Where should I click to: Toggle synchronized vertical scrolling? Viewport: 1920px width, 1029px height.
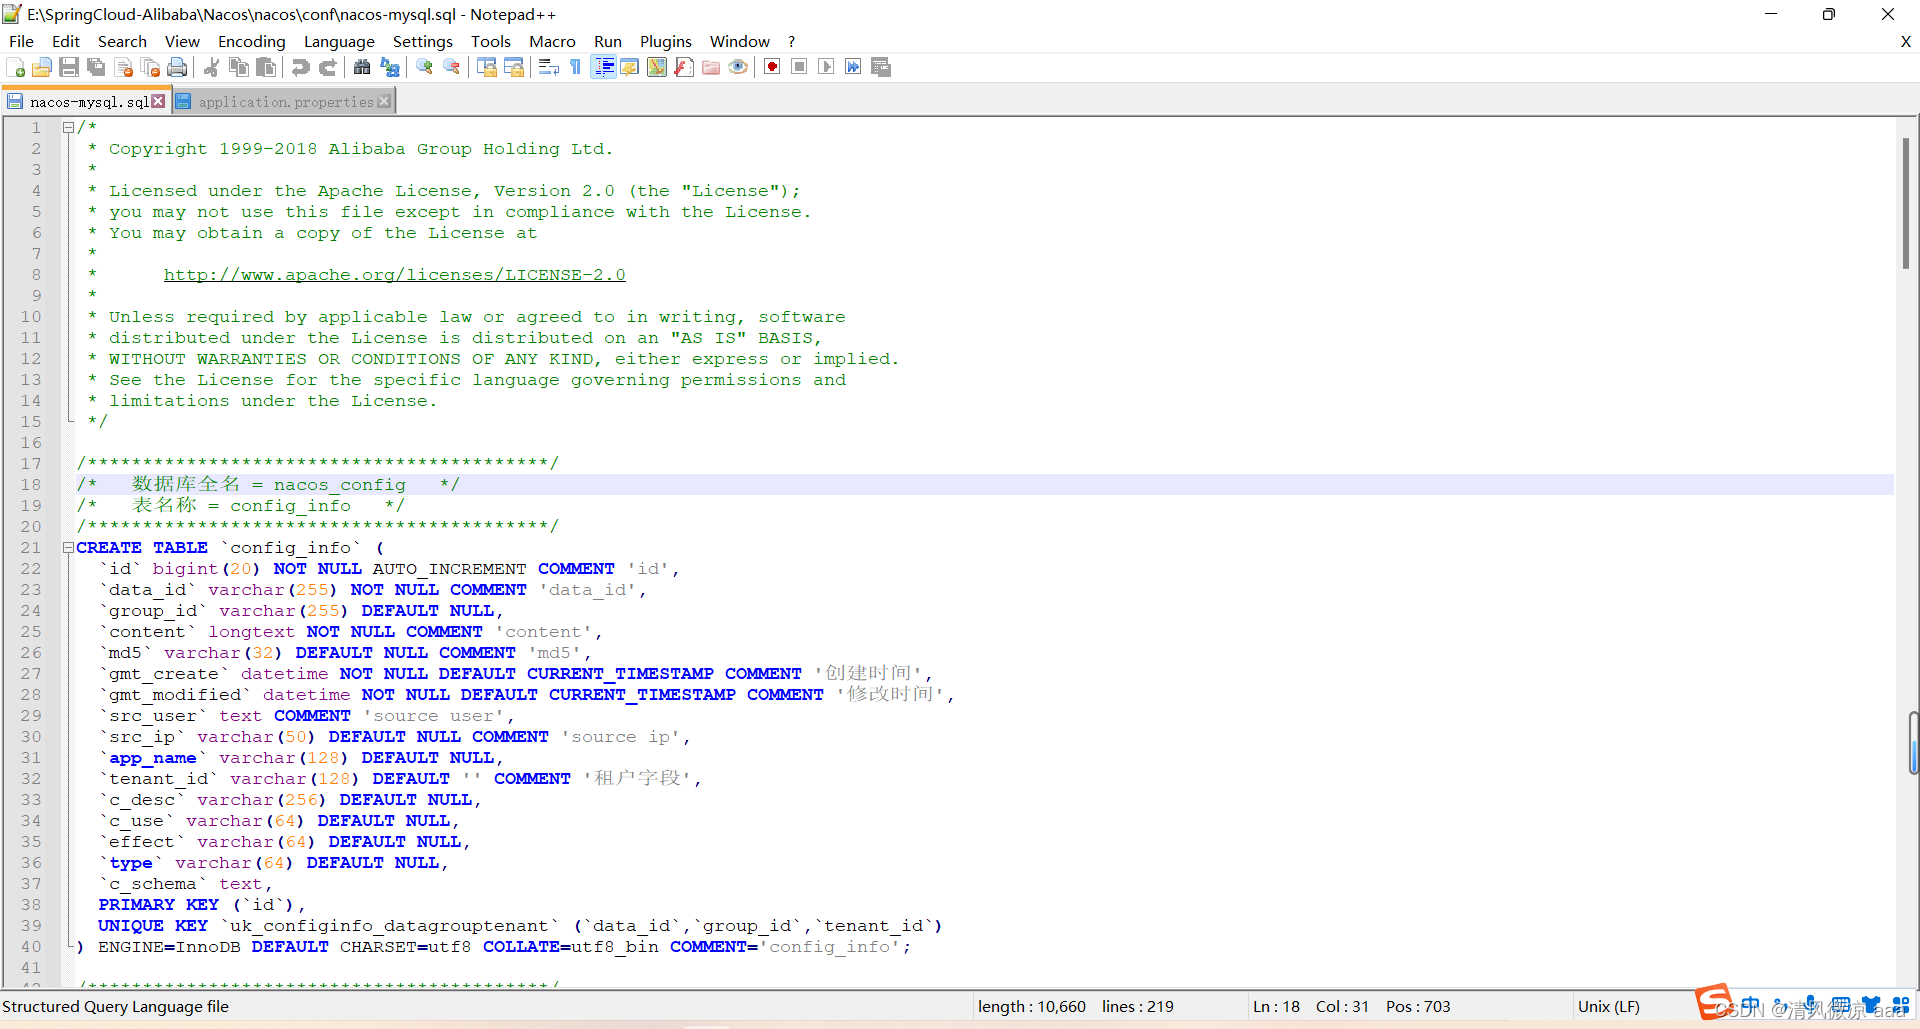(487, 67)
